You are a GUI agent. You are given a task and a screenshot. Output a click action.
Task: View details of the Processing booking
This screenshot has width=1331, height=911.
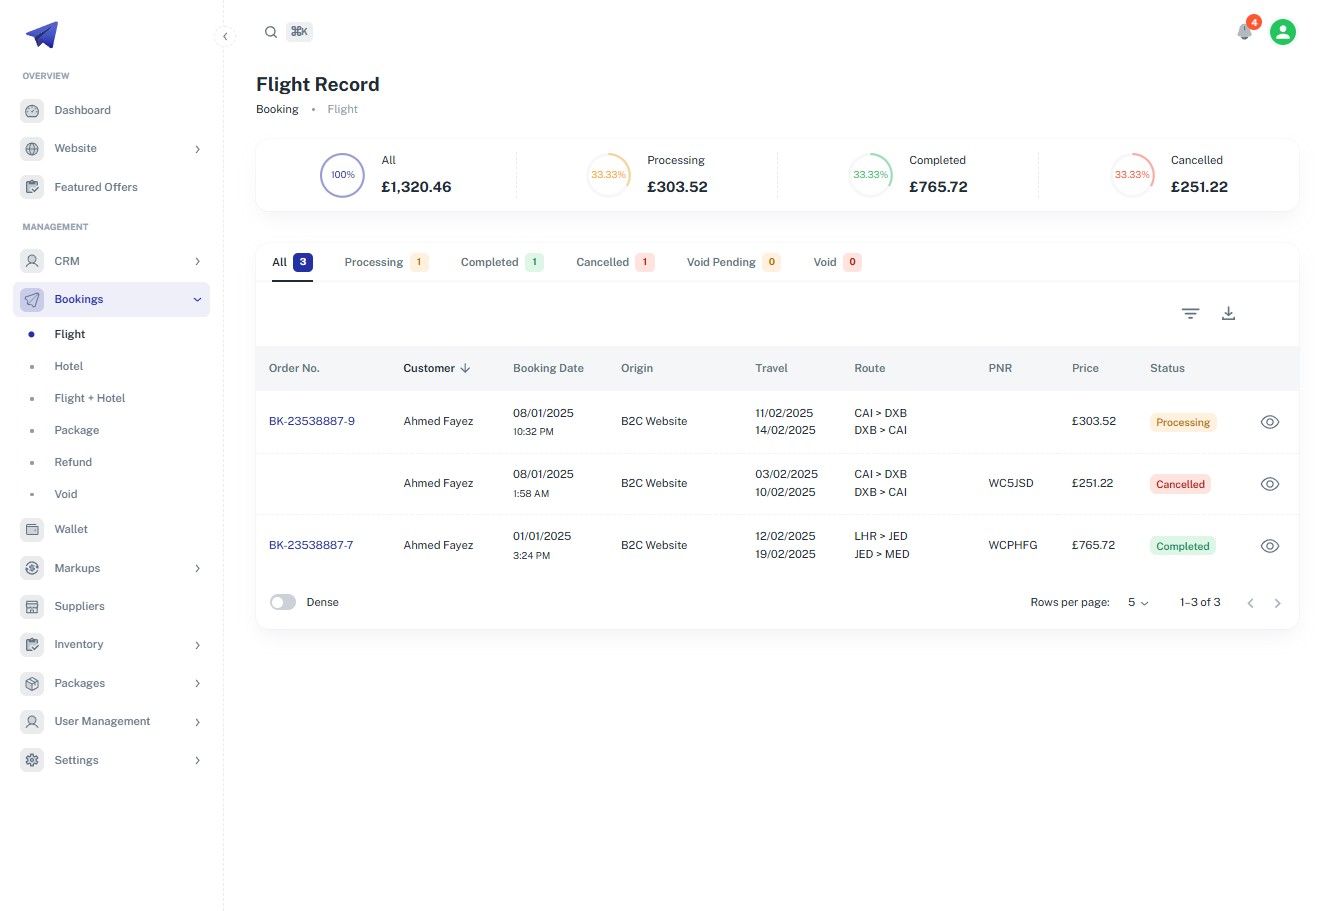click(1270, 422)
